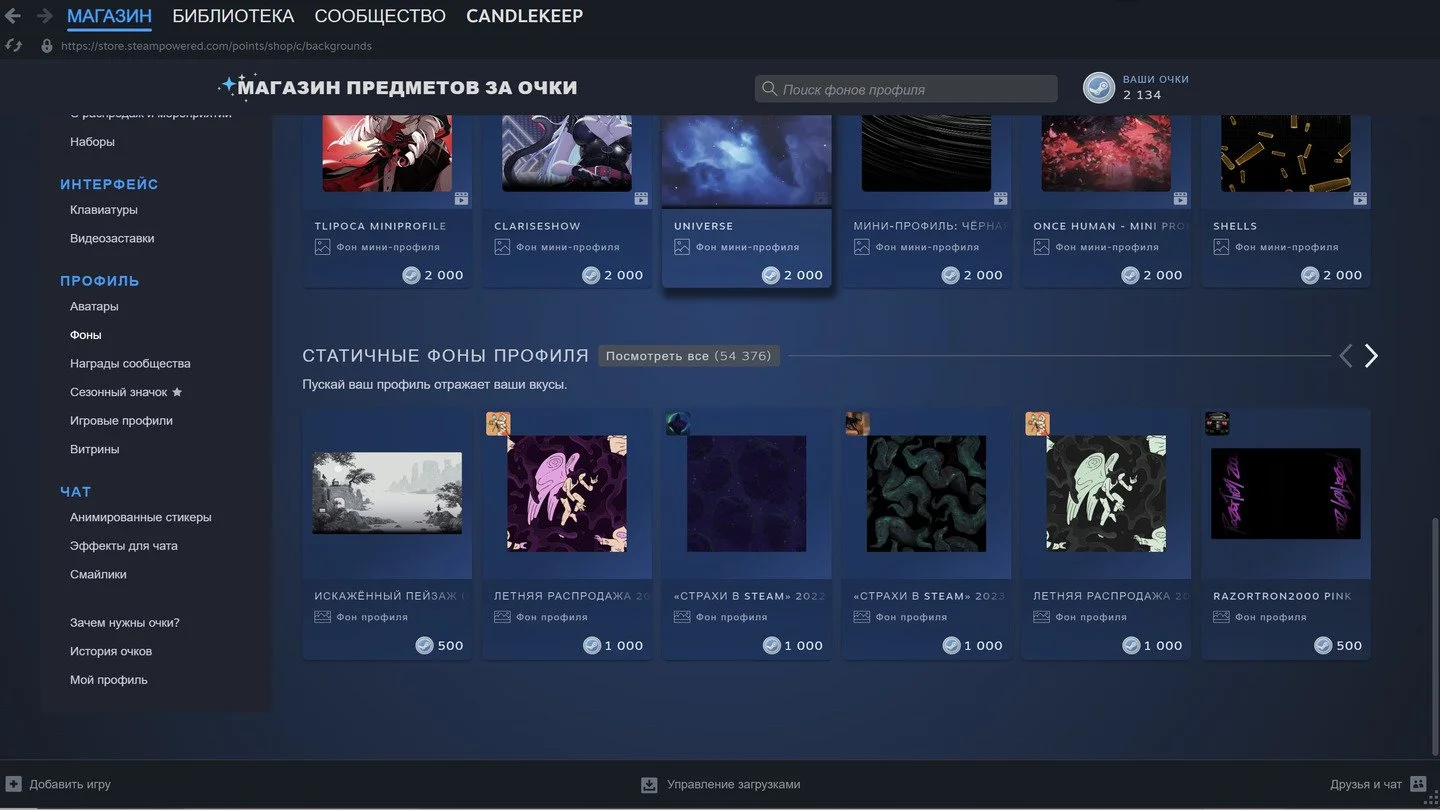The width and height of the screenshot is (1440, 810).
Task: Go back with the left navigation arrow
Action: click(13, 16)
